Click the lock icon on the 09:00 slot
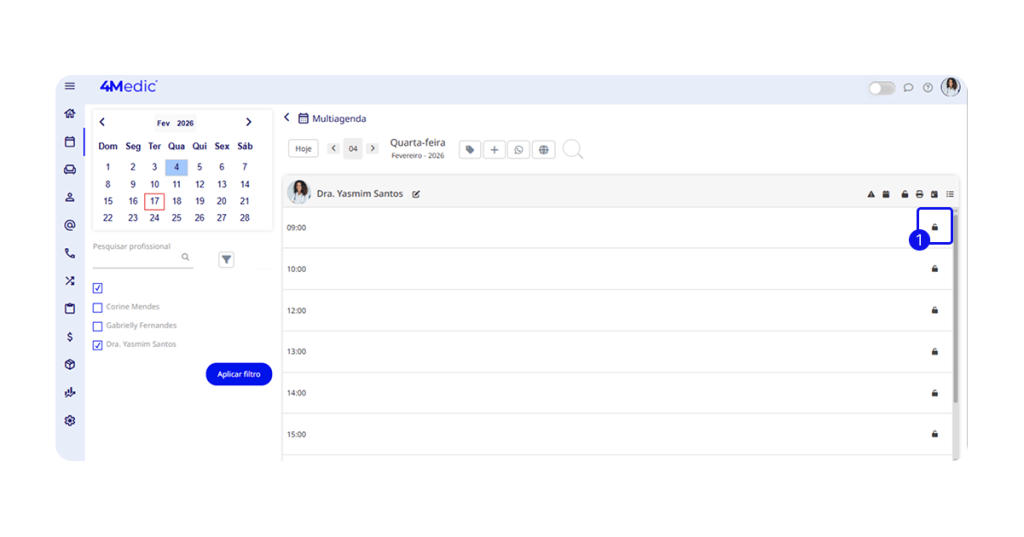 (935, 227)
